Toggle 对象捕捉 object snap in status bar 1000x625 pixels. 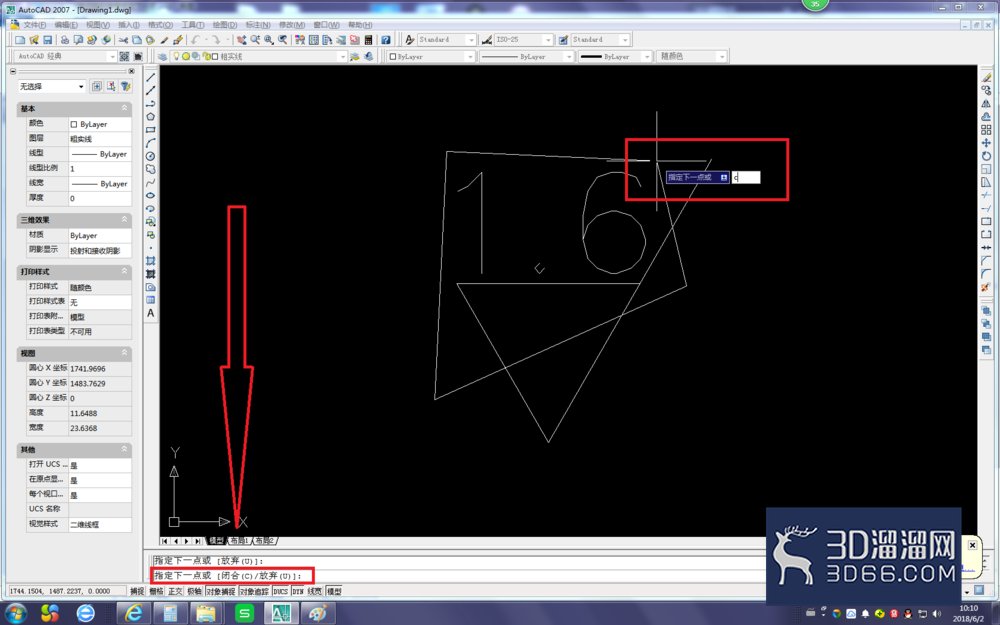pos(221,591)
